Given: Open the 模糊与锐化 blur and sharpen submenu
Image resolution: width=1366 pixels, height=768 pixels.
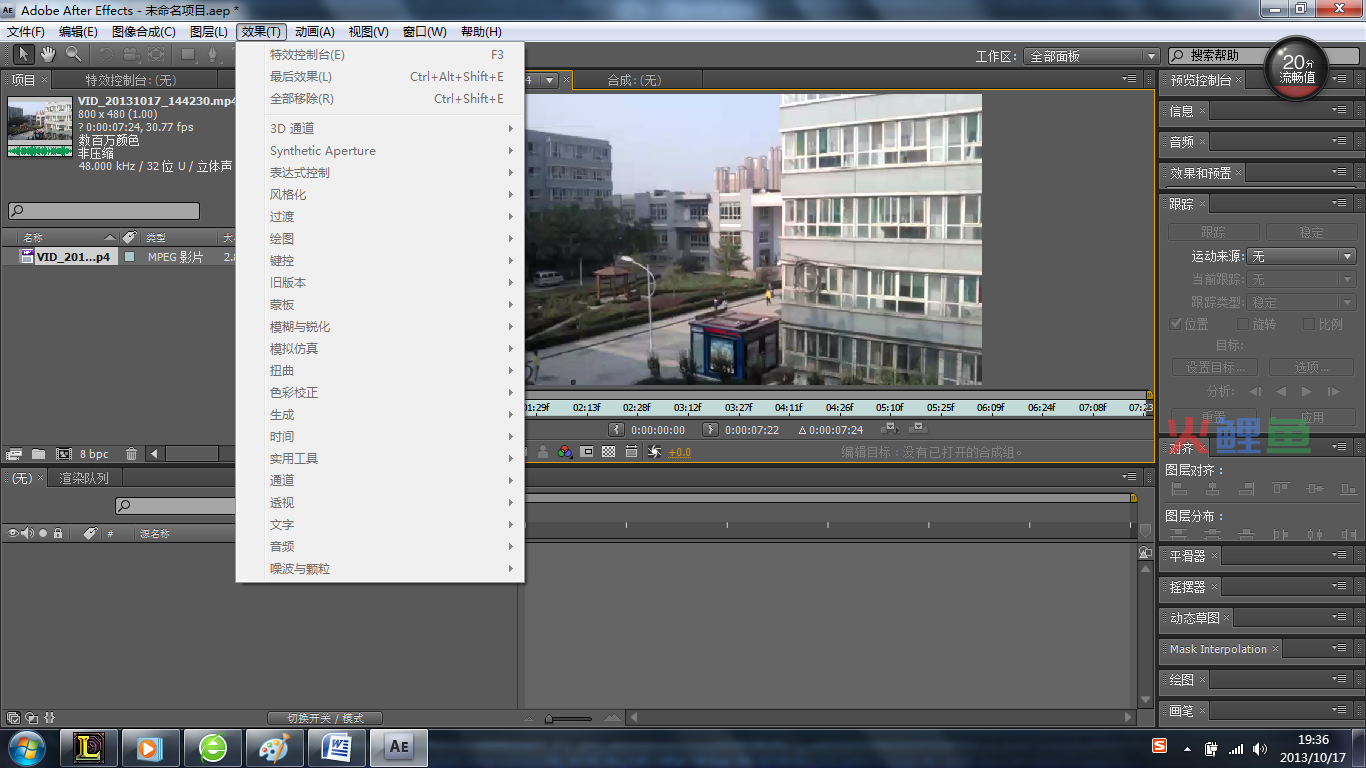Looking at the screenshot, I should click(300, 327).
